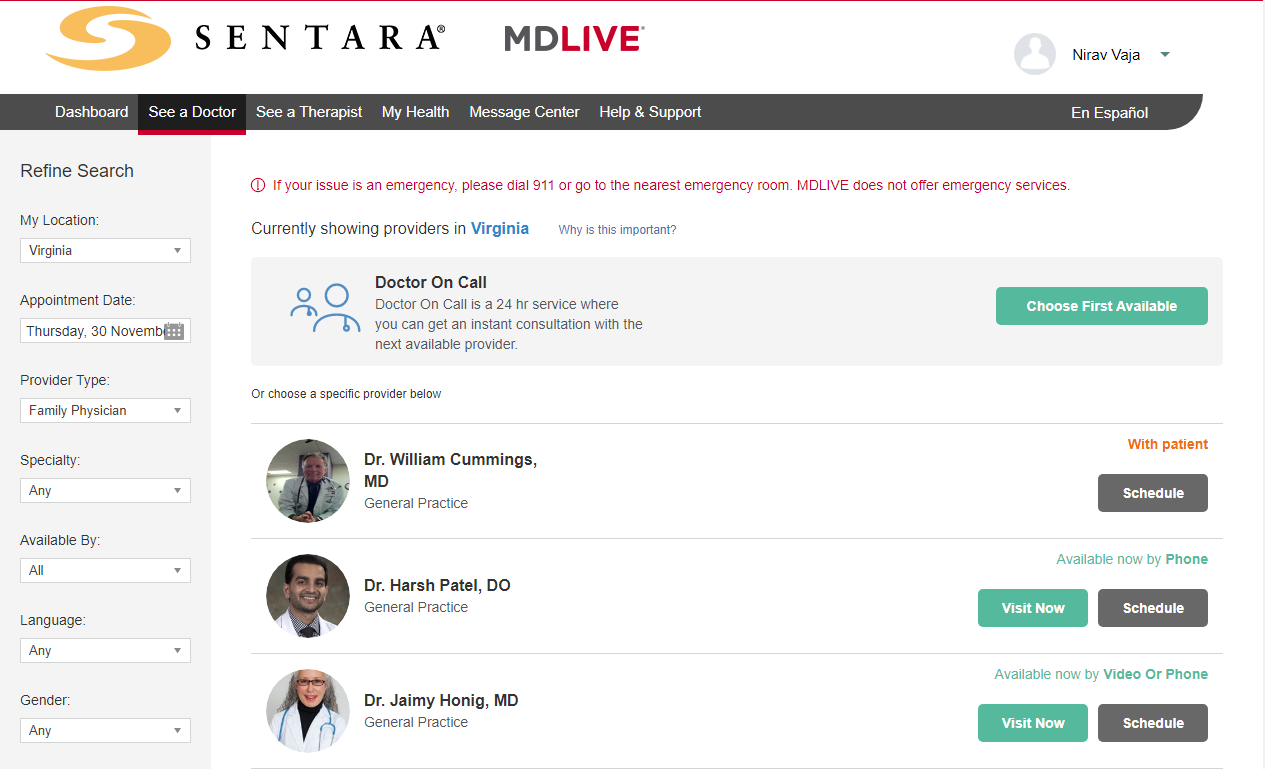Schedule with Dr. William Cummings

coord(1153,493)
